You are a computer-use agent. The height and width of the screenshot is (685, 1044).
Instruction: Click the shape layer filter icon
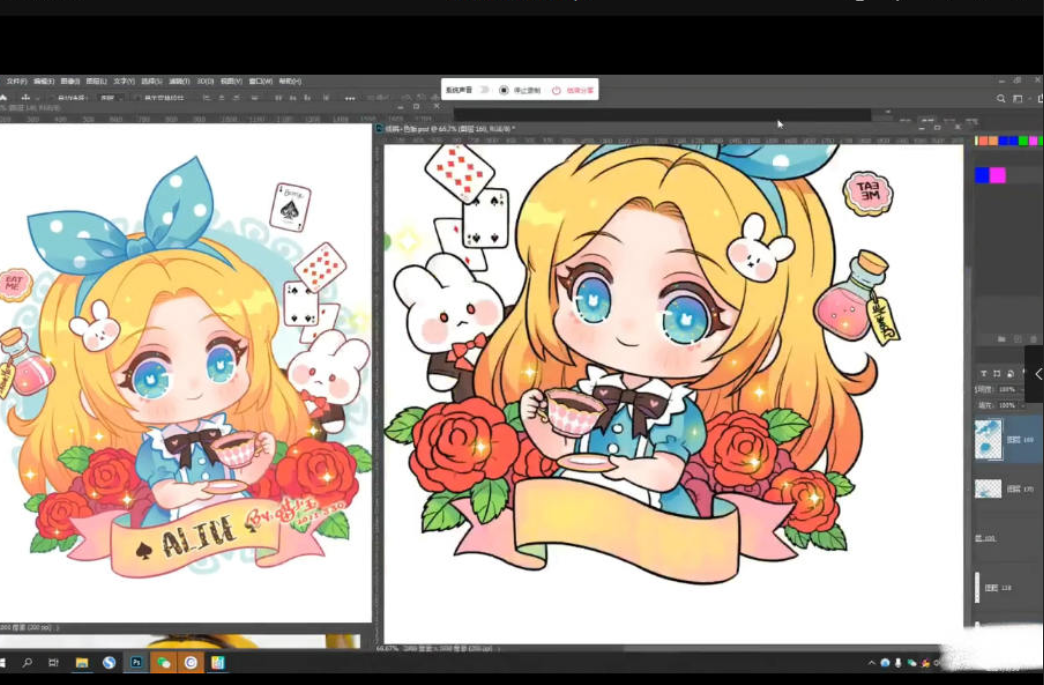[x=997, y=373]
